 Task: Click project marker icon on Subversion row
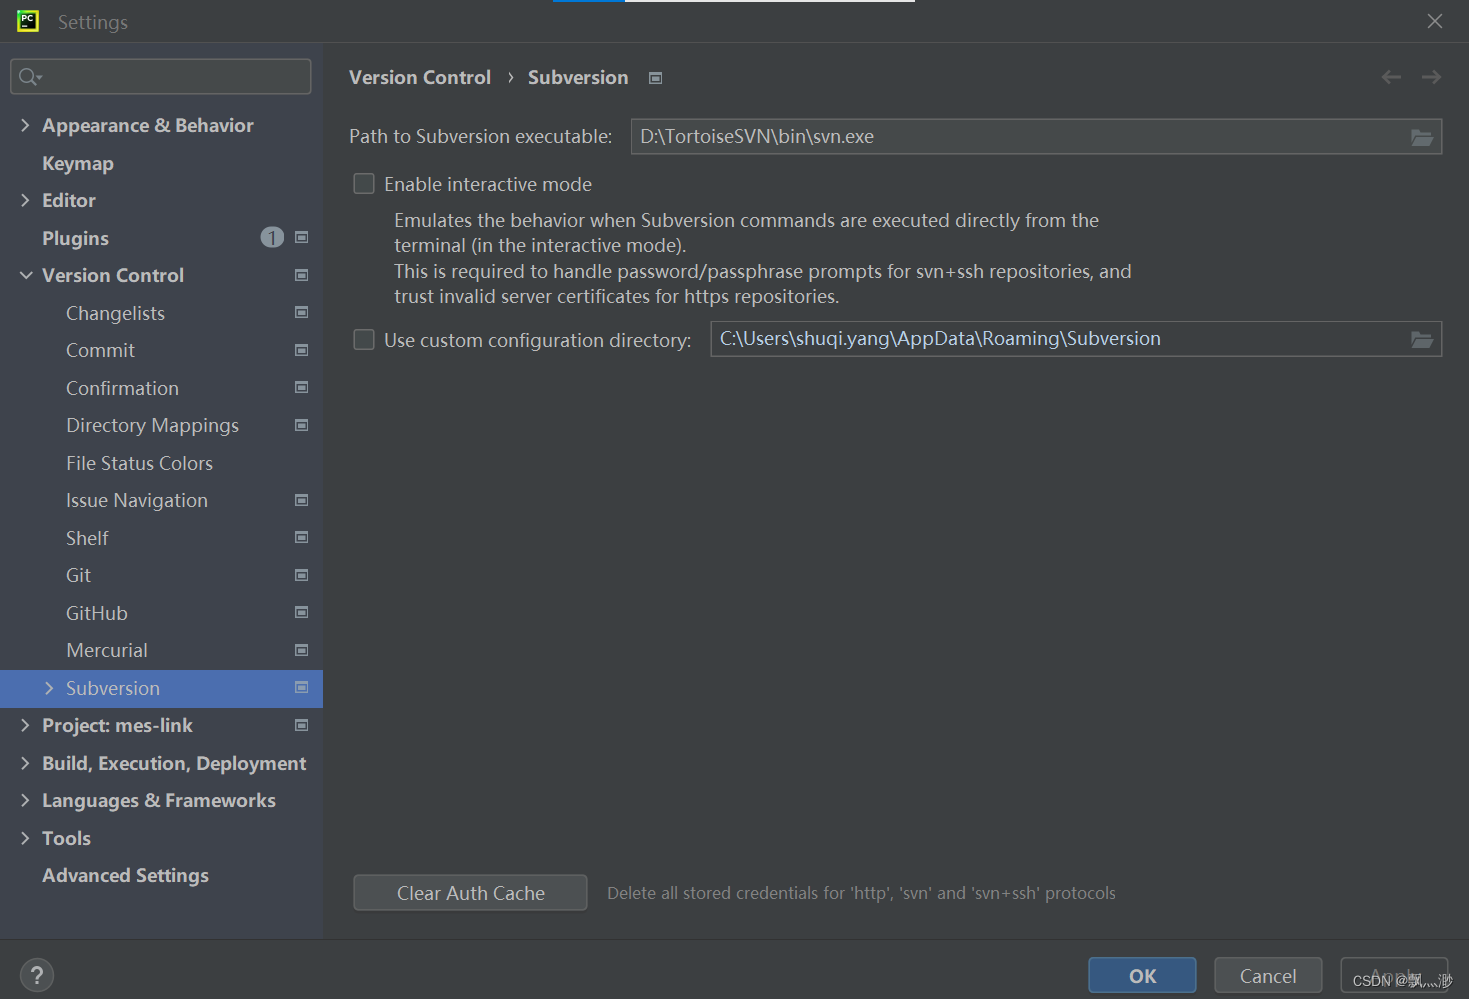[302, 688]
